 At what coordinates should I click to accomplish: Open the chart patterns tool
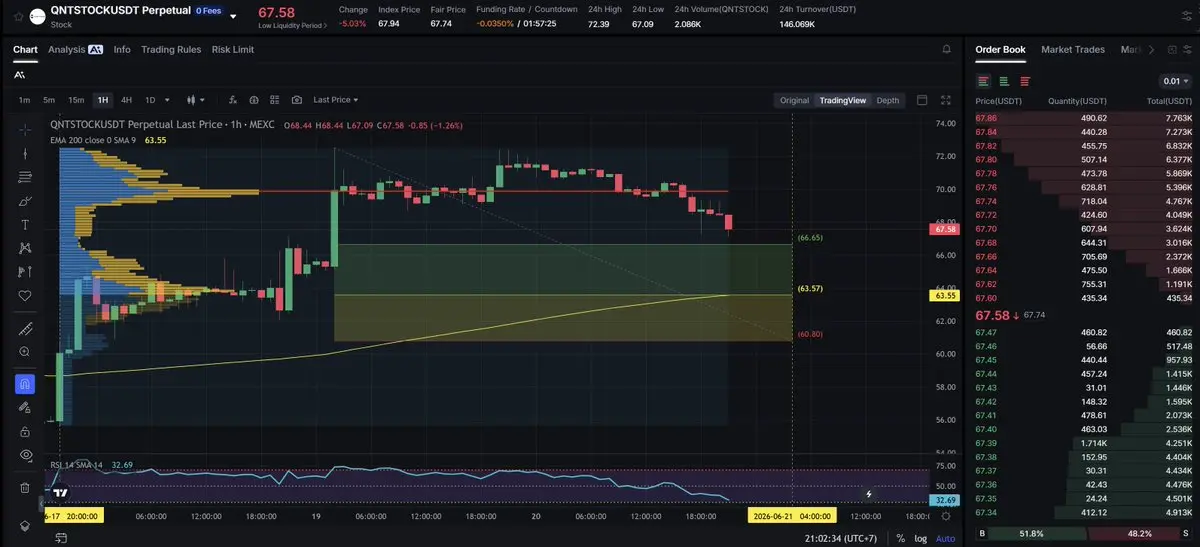pyautogui.click(x=25, y=248)
